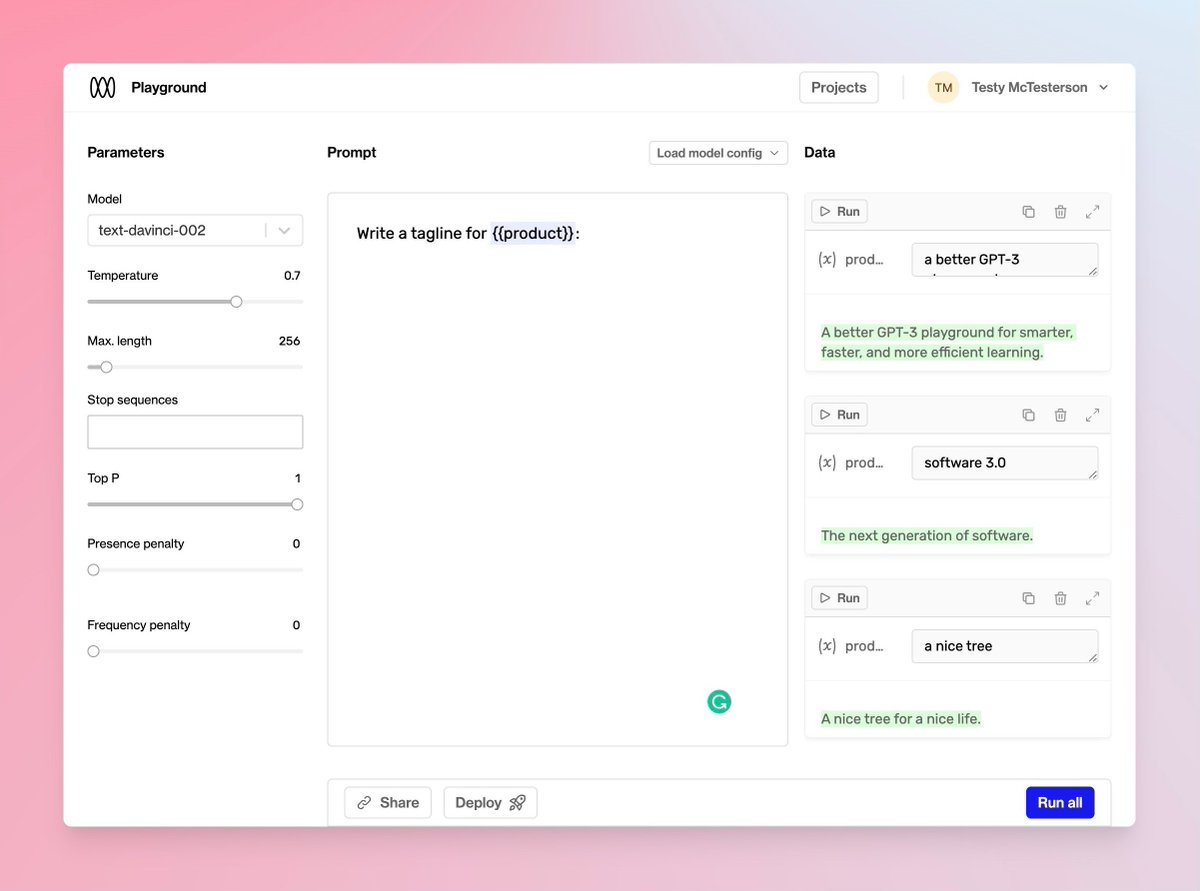The width and height of the screenshot is (1200, 891).
Task: Trash the 'a nice tree' data card
Action: tap(1060, 598)
